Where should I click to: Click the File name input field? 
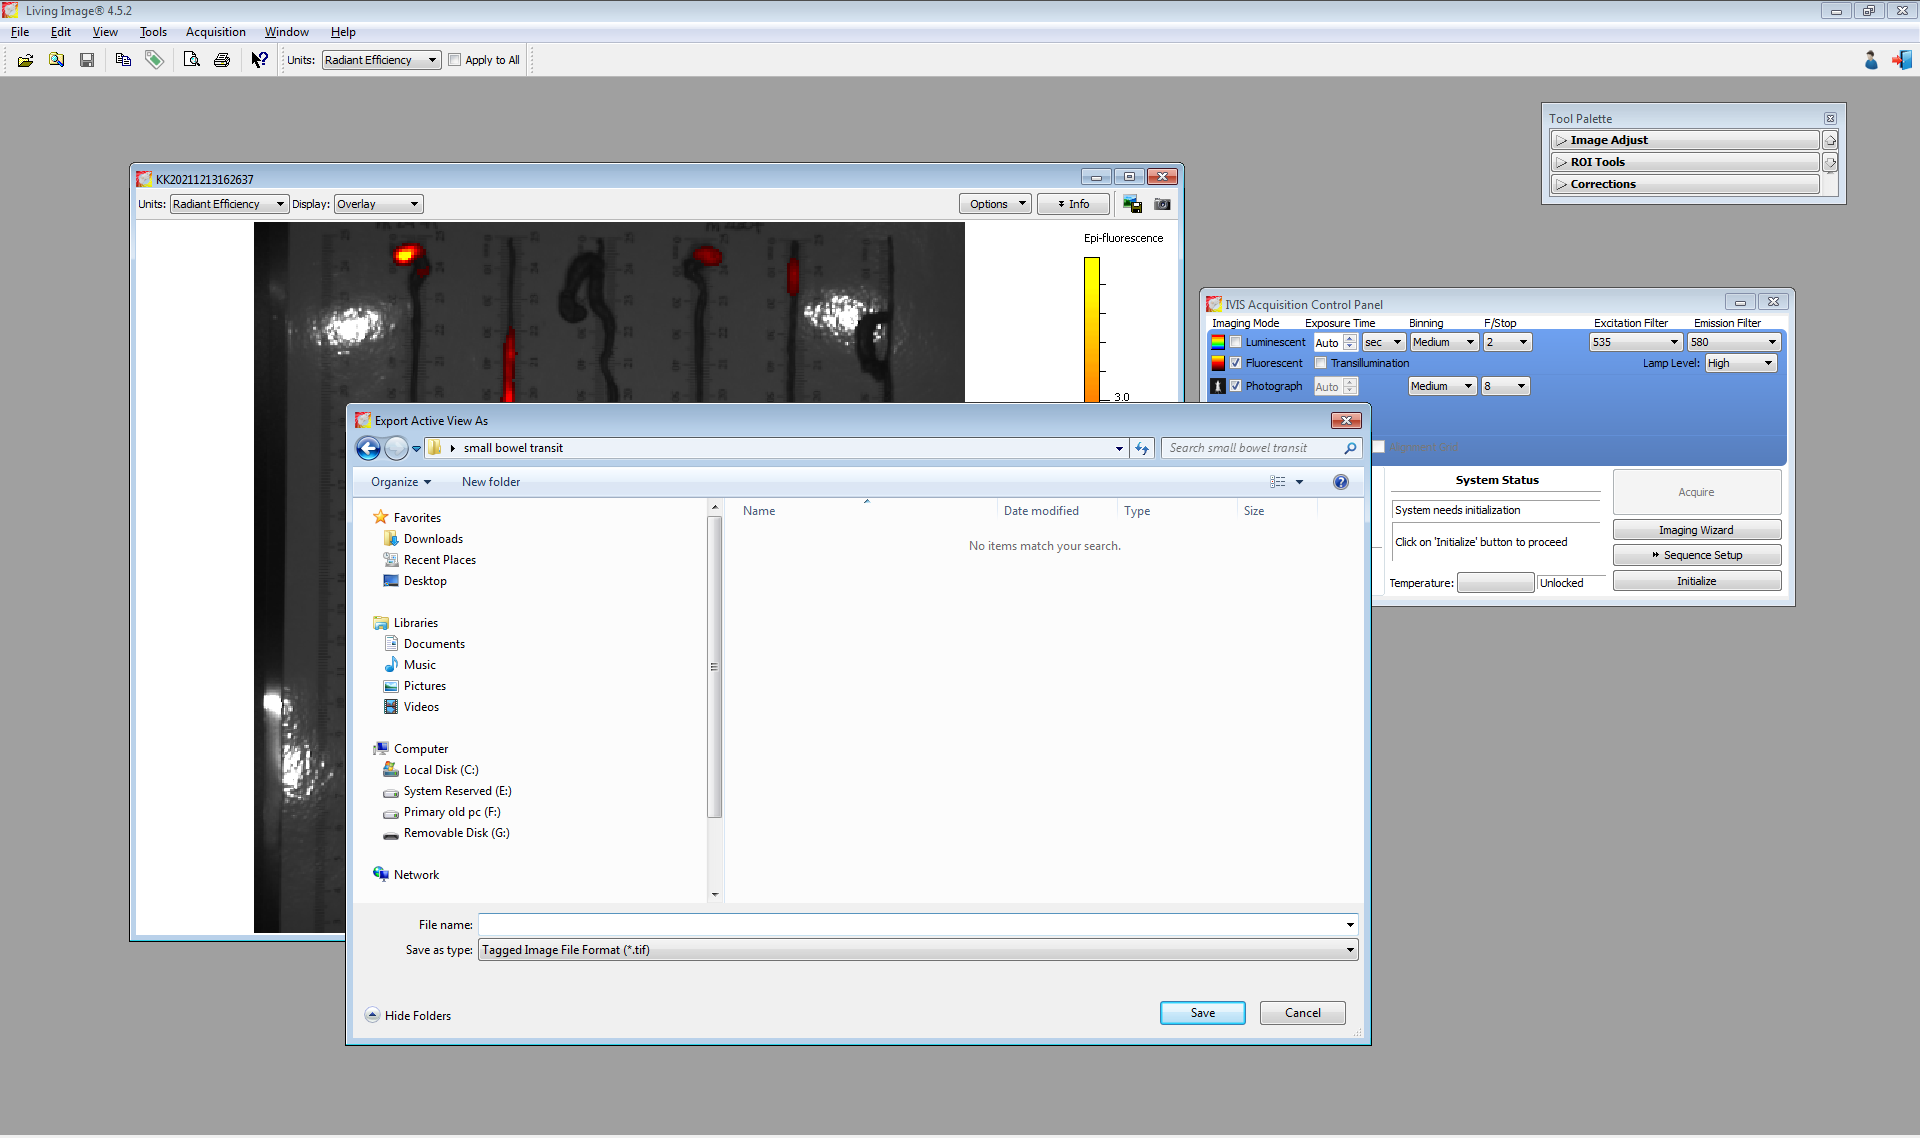point(910,925)
